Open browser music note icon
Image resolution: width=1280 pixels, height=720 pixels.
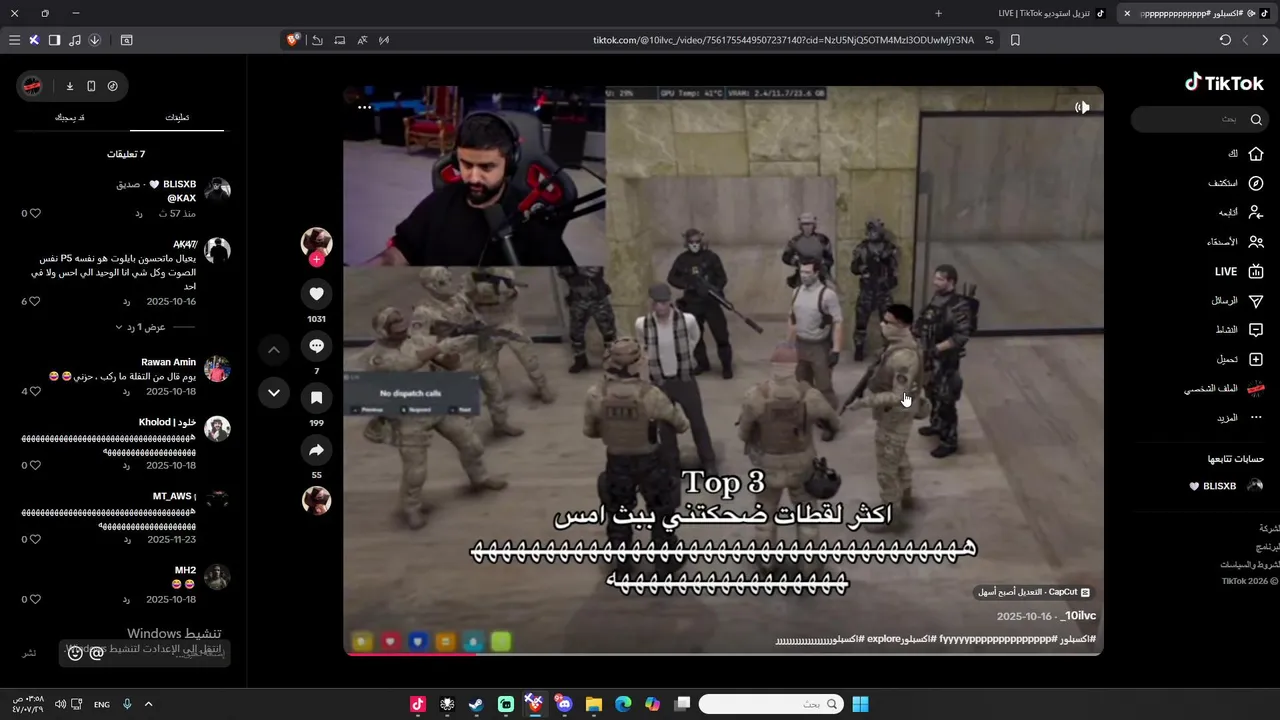[74, 40]
